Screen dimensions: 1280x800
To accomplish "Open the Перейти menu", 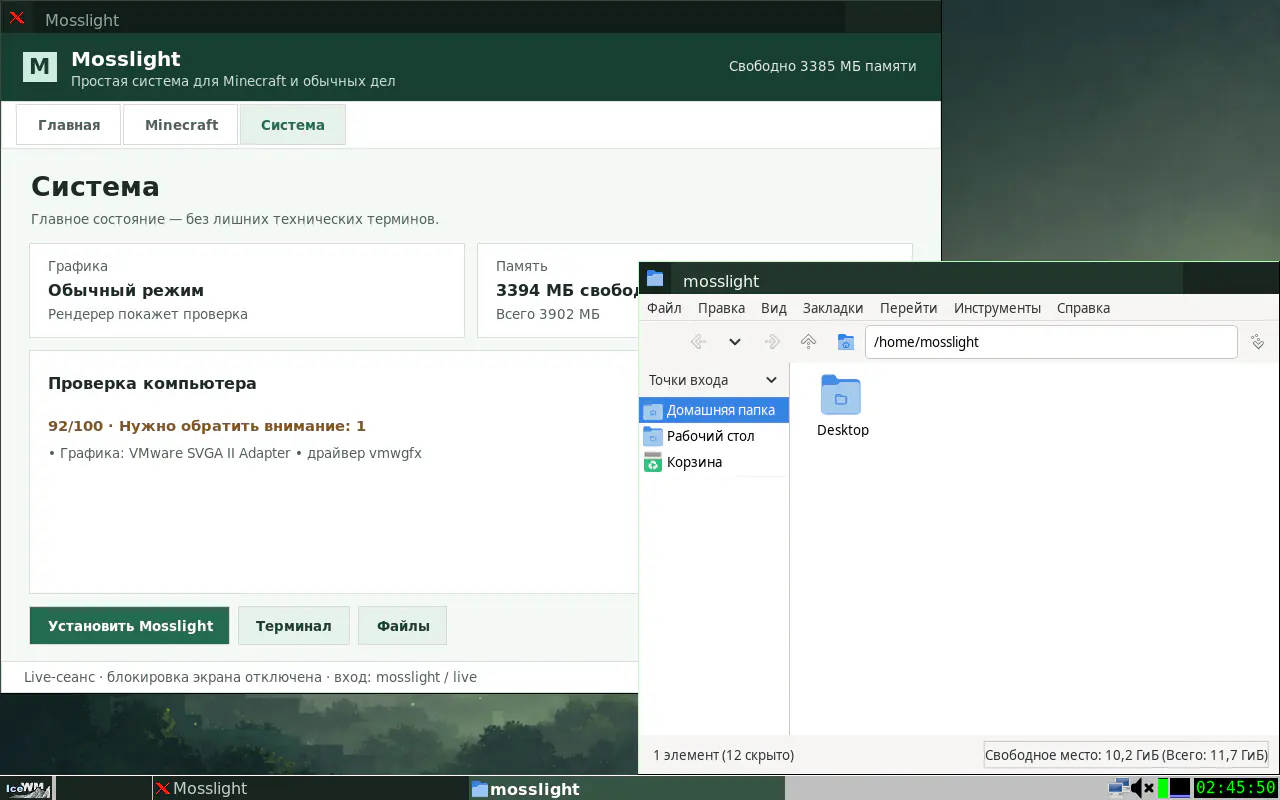I will (909, 308).
